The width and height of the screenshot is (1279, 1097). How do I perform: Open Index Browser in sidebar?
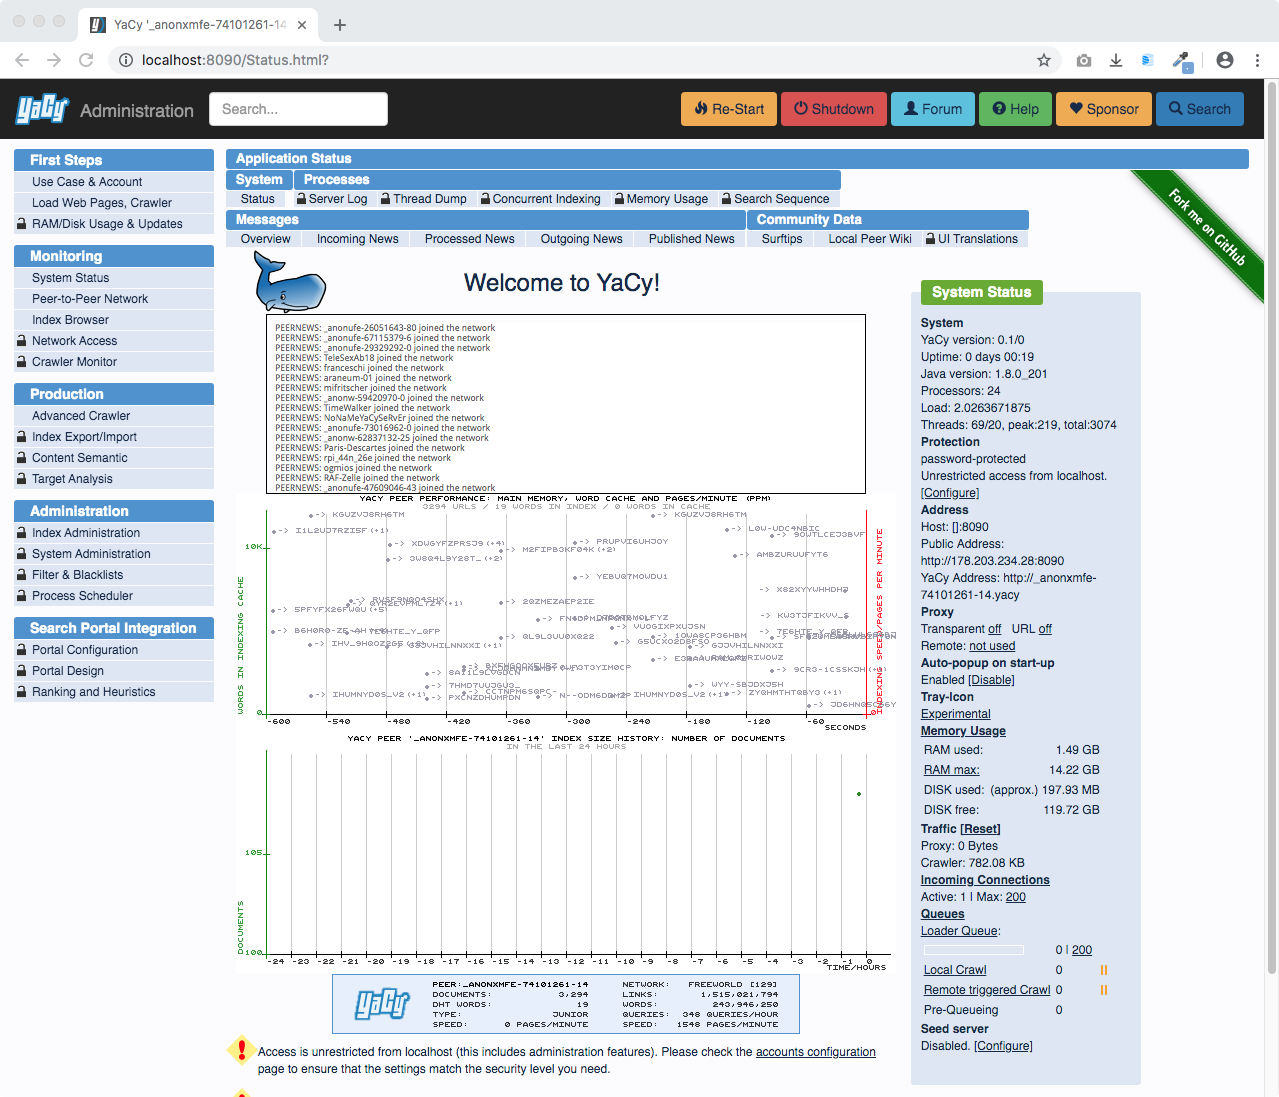pos(114,320)
